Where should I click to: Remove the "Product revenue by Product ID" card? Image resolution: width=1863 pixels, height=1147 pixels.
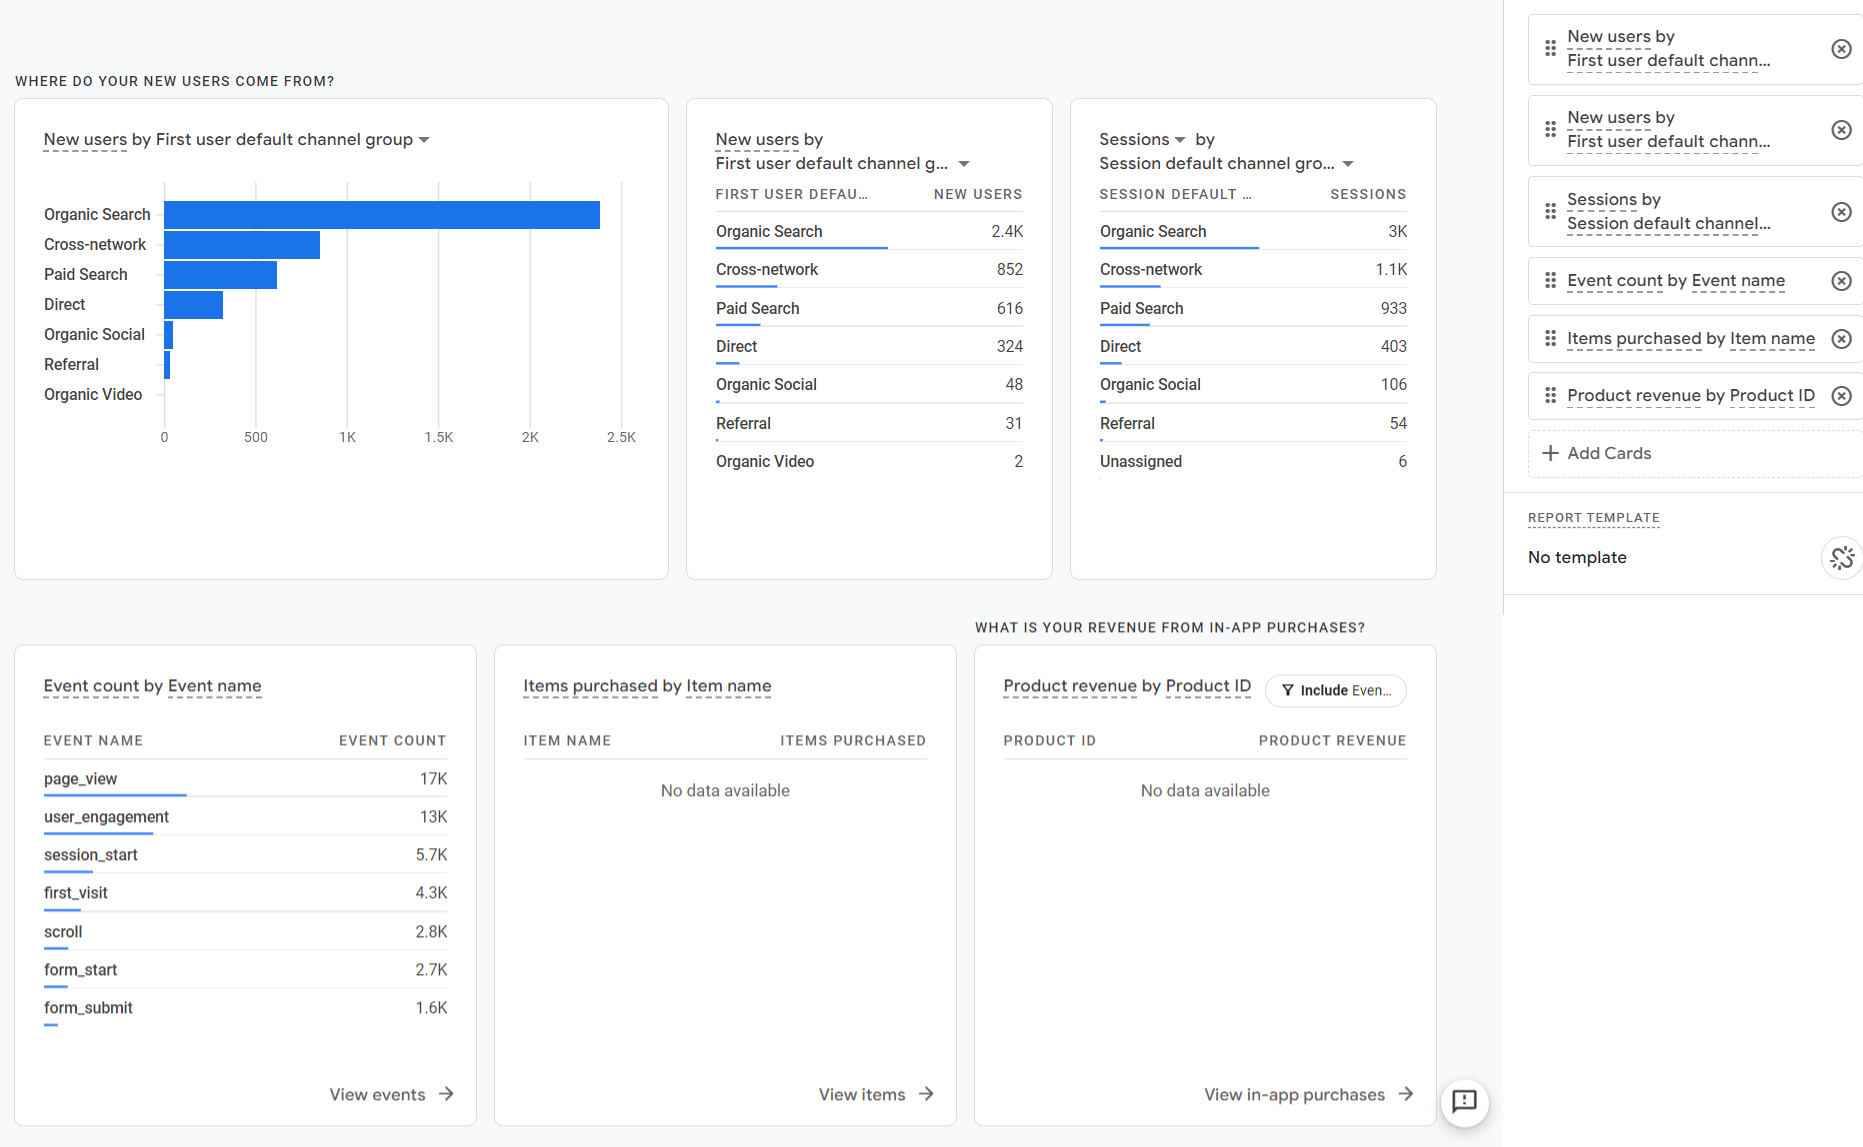(1842, 396)
